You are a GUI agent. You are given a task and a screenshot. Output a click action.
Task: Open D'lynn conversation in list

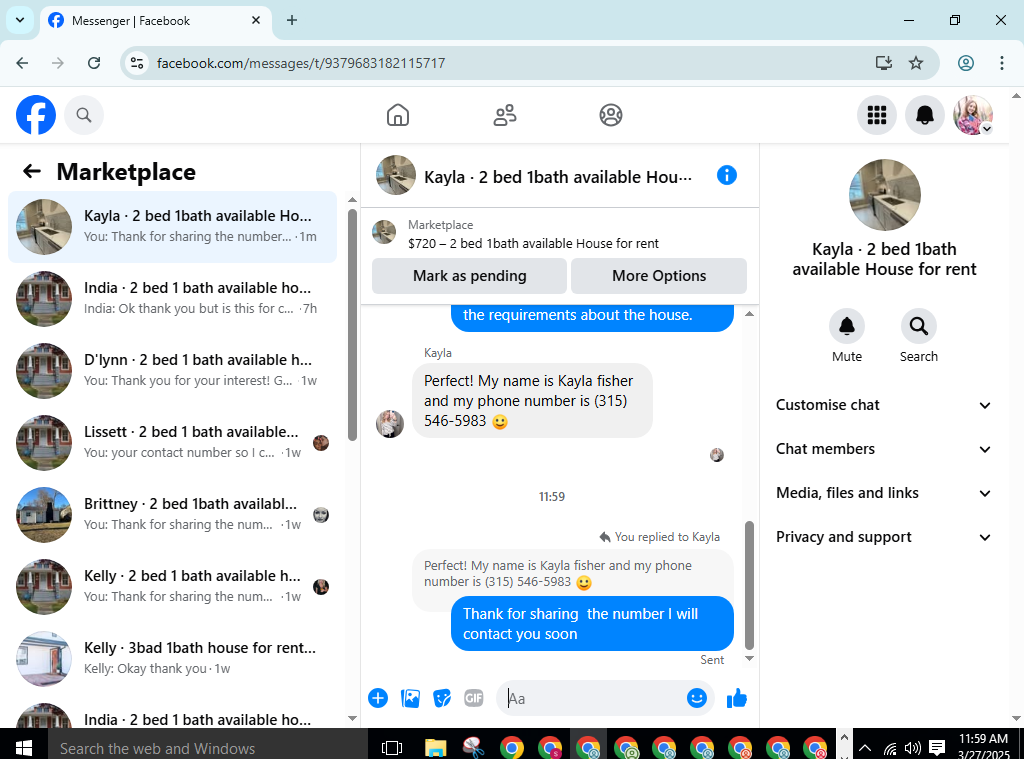tap(172, 370)
